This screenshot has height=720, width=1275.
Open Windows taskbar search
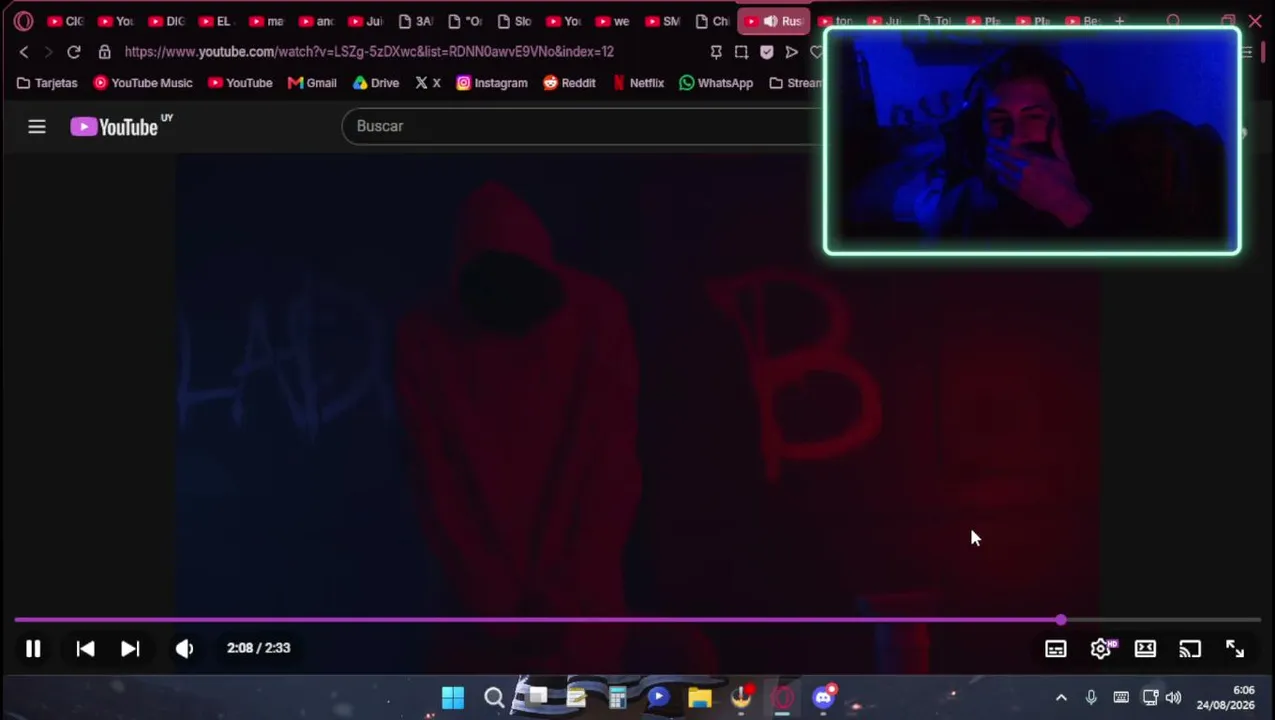coord(494,697)
